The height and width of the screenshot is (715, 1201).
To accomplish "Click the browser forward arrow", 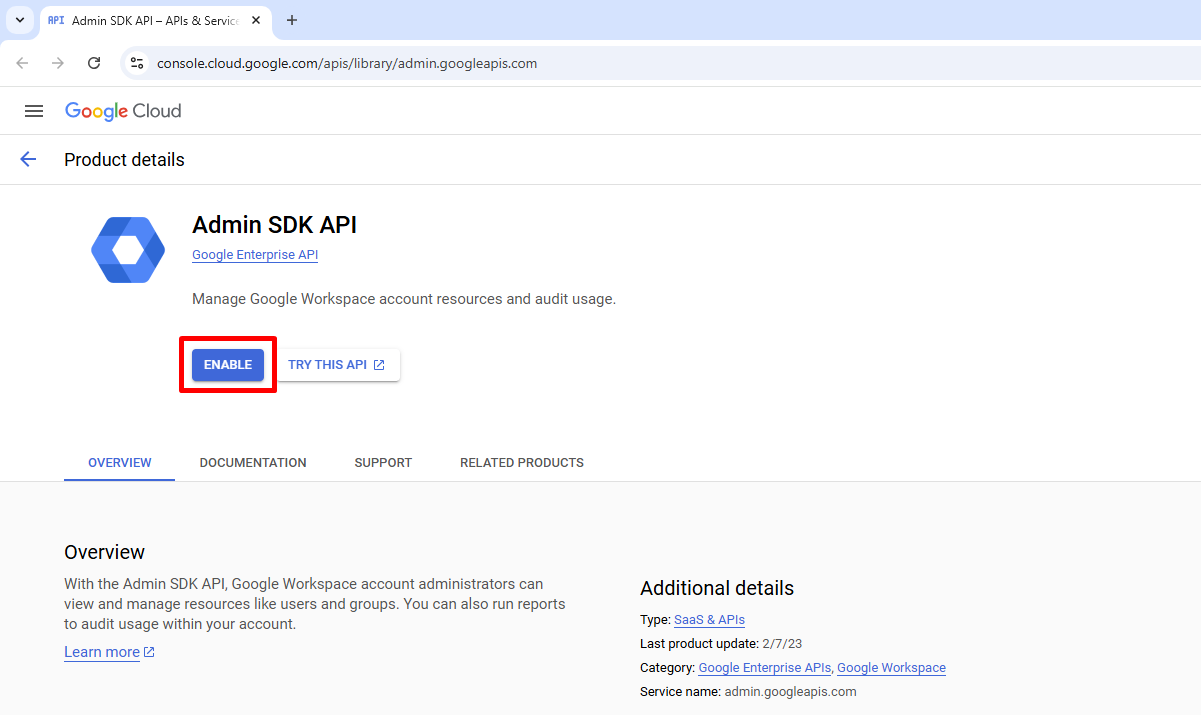I will coord(58,63).
